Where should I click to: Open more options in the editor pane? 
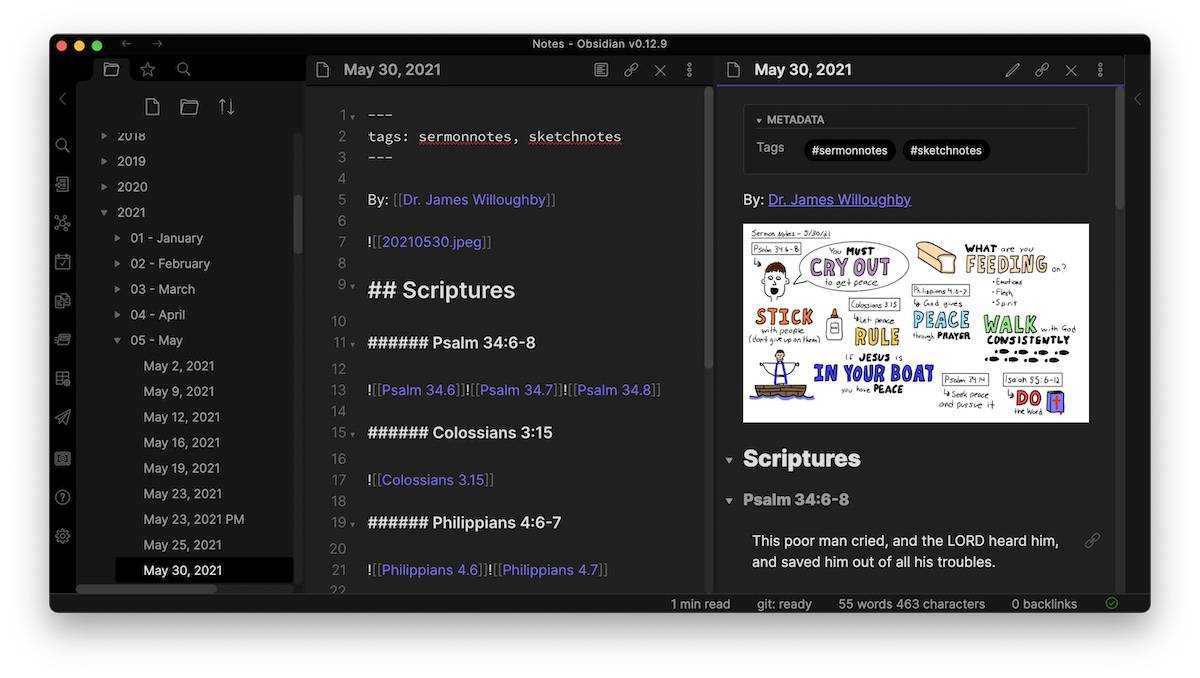click(x=689, y=70)
